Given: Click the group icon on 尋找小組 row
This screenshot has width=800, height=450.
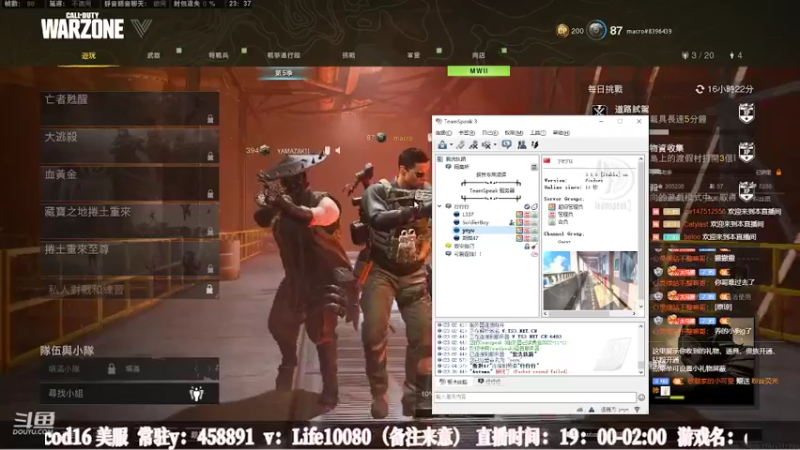Looking at the screenshot, I should point(196,393).
